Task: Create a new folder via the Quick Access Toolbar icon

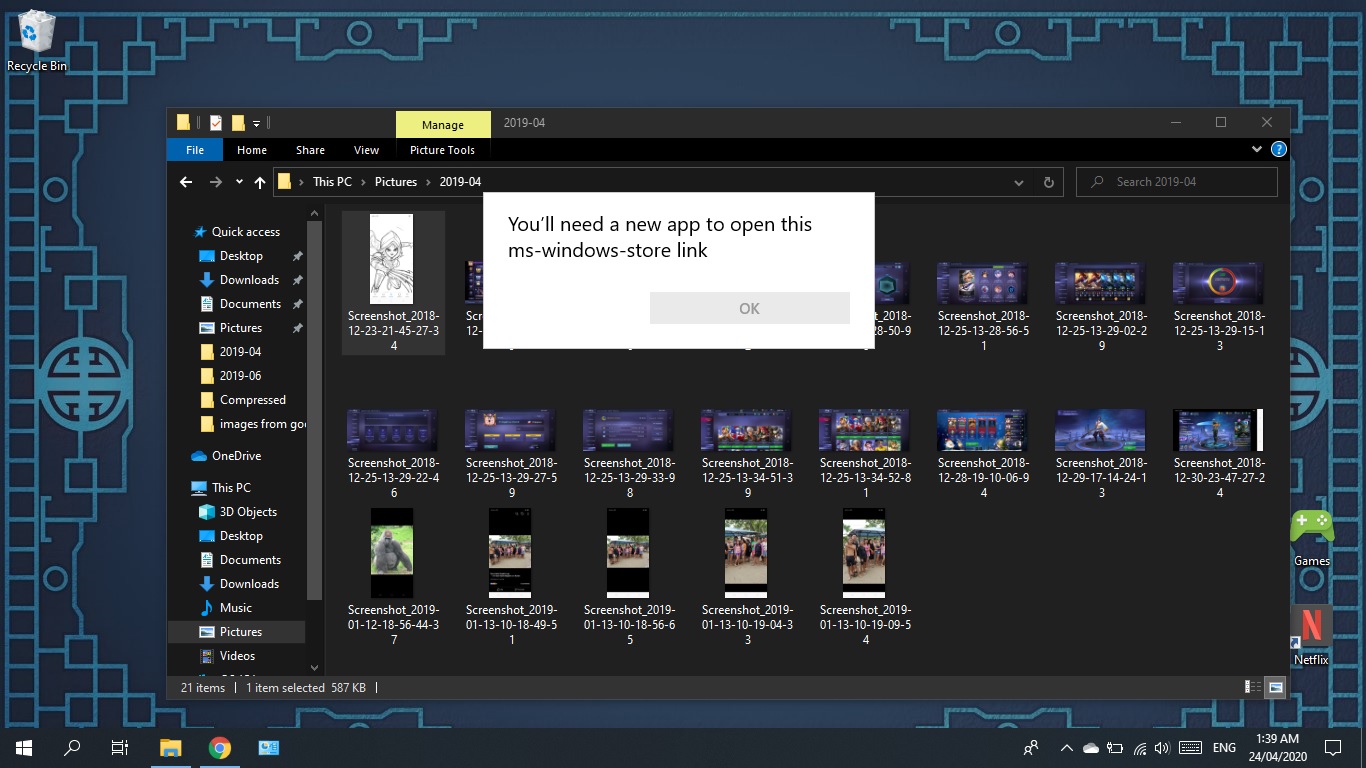Action: click(237, 122)
